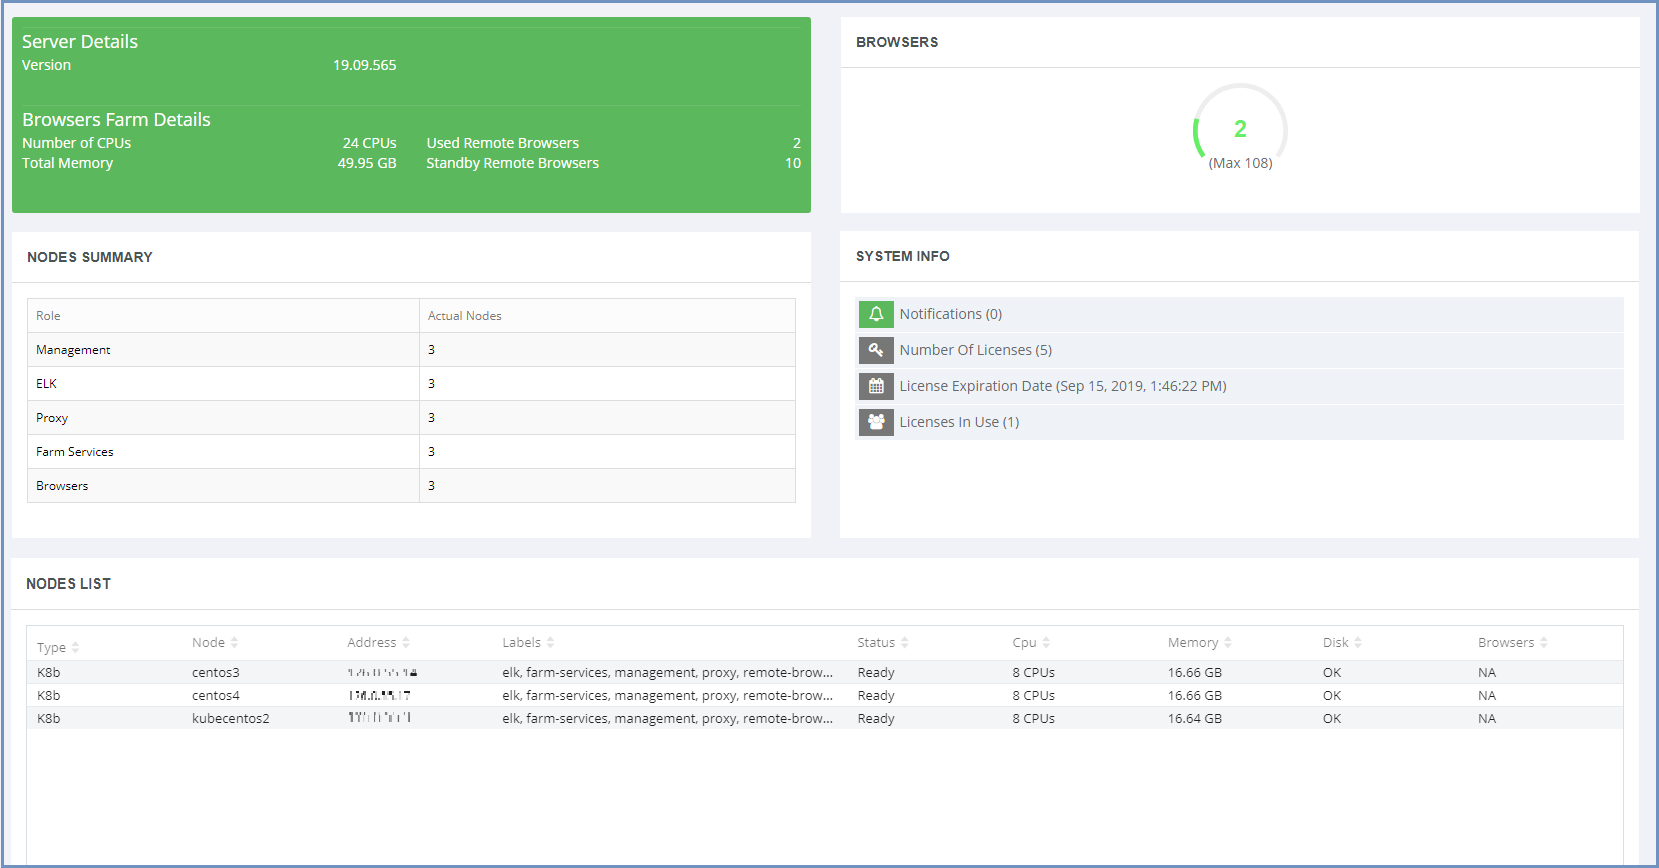Click the version number 19.09.565
The image size is (1659, 868).
click(x=365, y=65)
